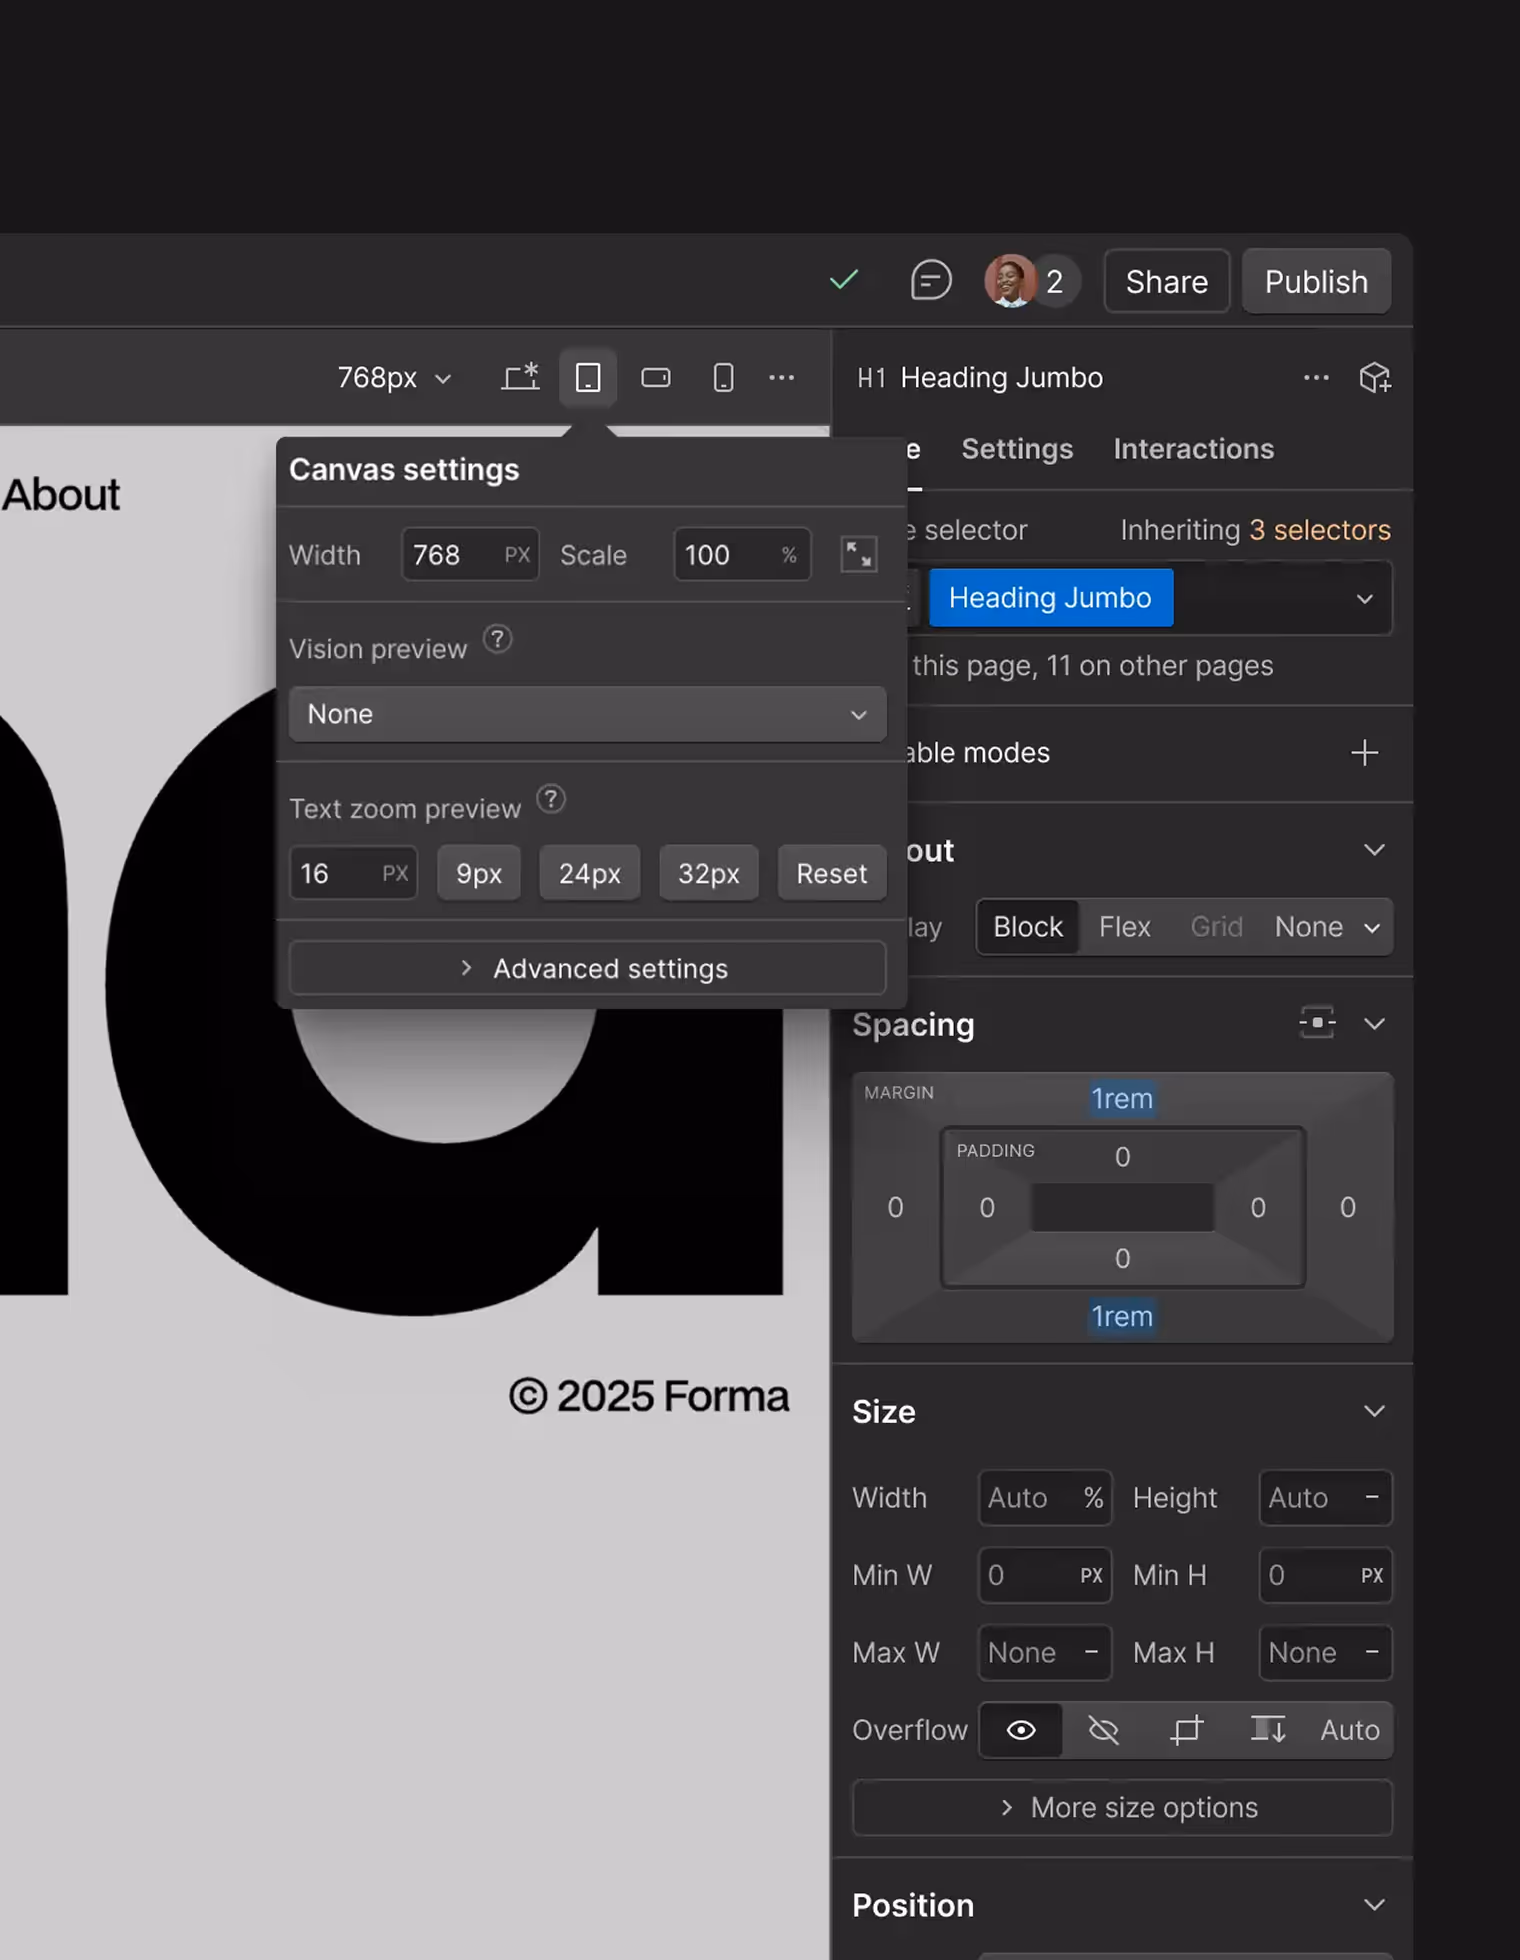Viewport: 1520px width, 1960px height.
Task: Click the Size Width Auto input
Action: click(x=1045, y=1498)
